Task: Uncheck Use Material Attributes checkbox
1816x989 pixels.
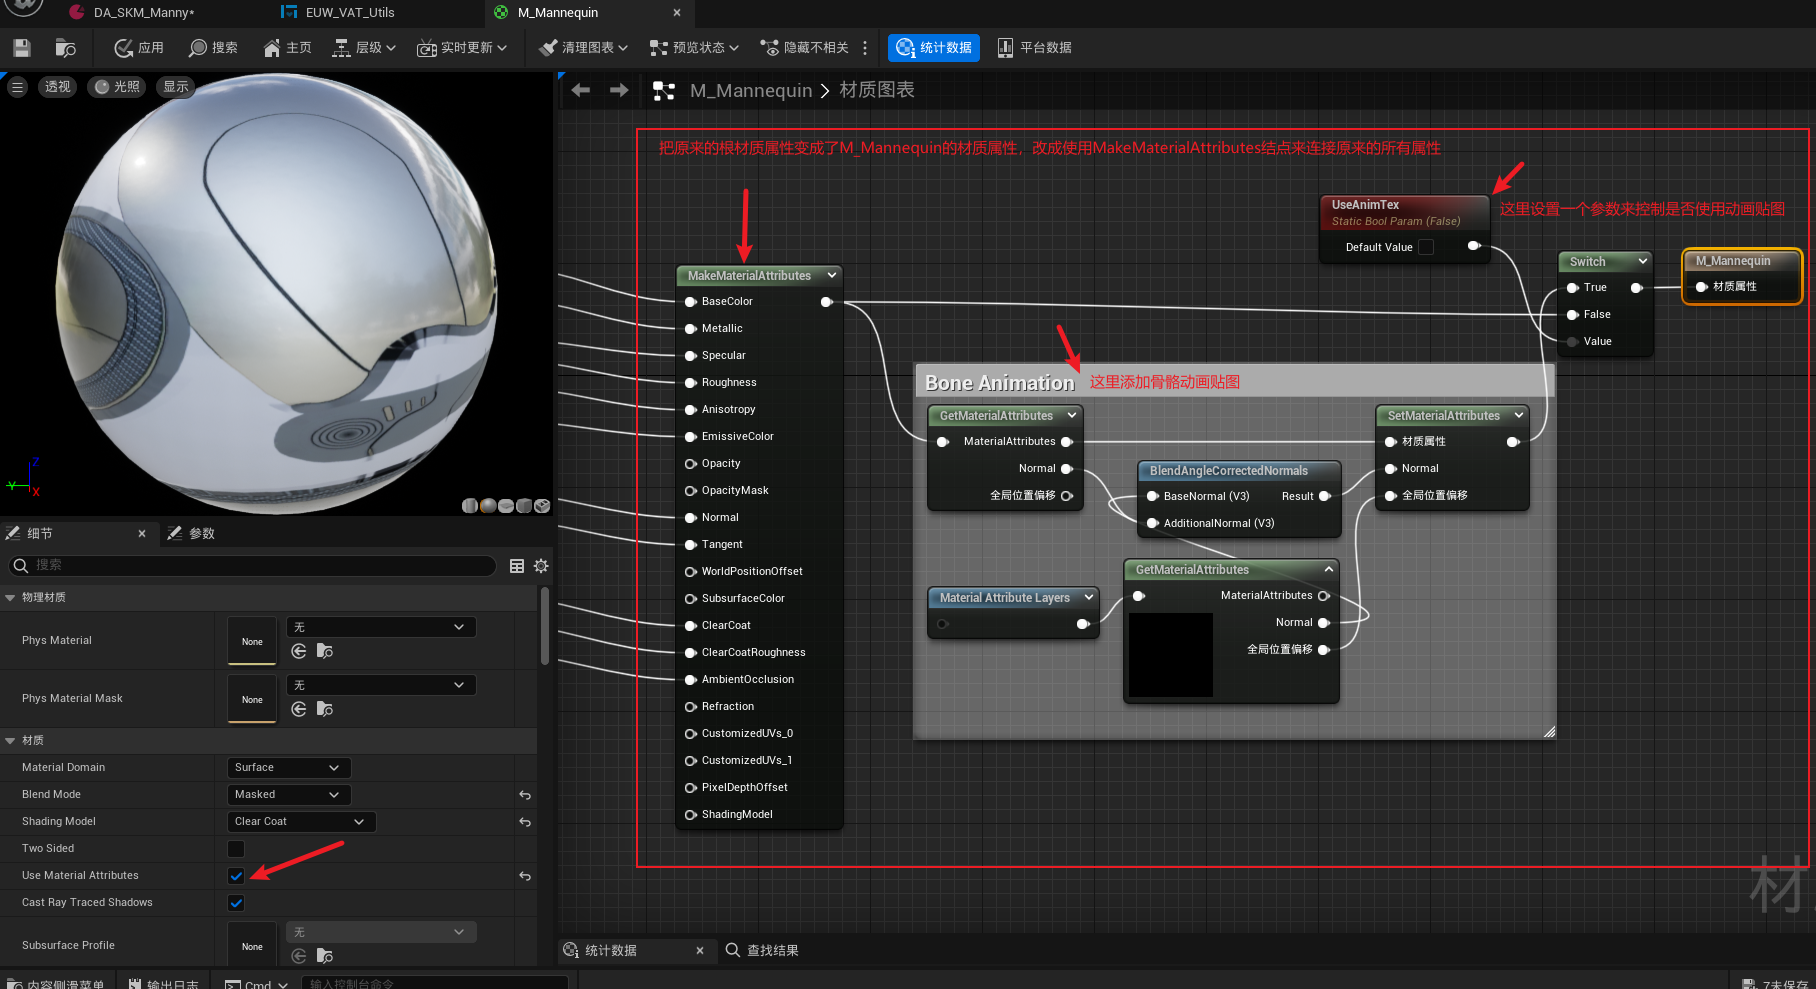Action: coord(236,876)
